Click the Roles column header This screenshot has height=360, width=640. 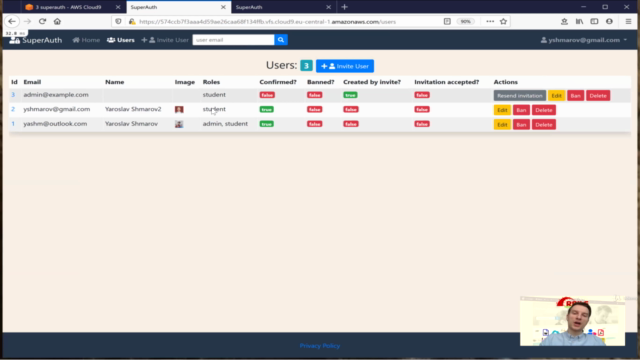[x=211, y=82]
